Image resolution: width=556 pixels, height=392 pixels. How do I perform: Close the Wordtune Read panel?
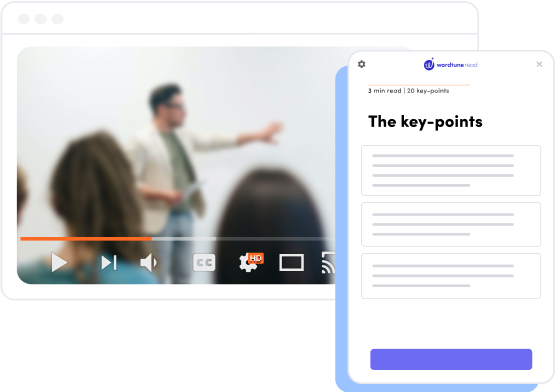pos(539,64)
